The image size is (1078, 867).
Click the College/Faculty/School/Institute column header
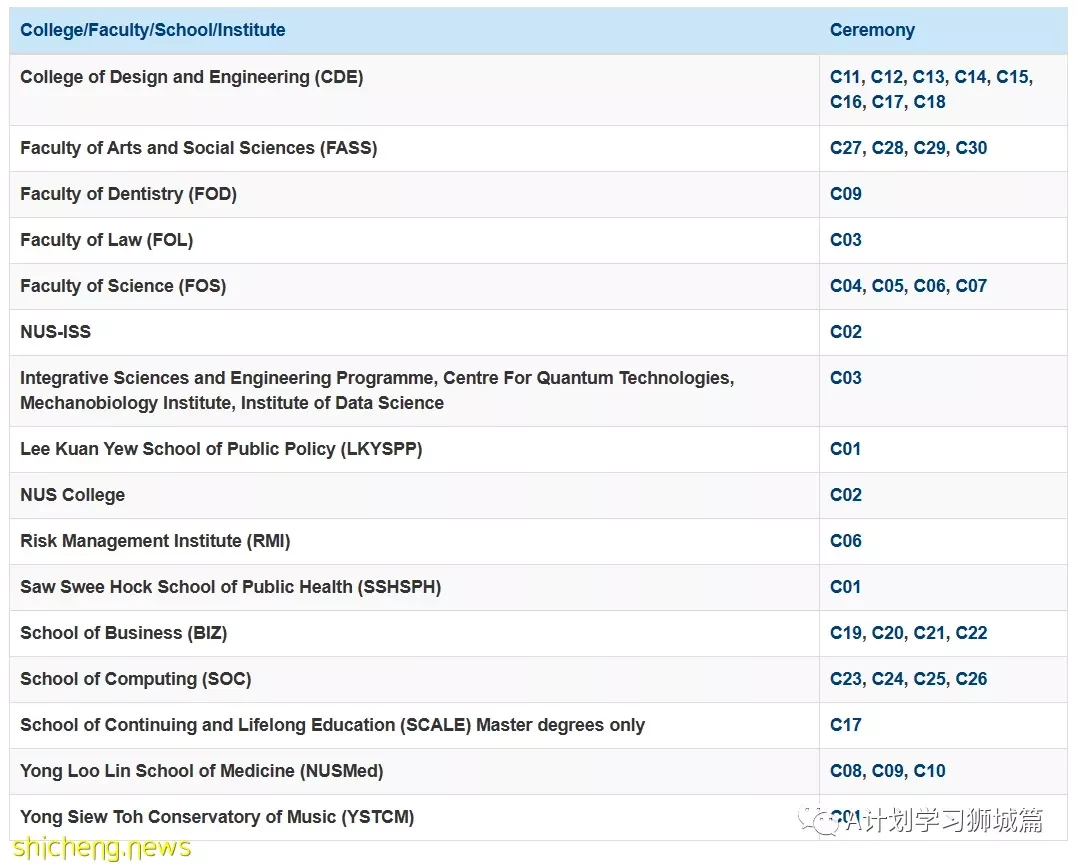153,30
